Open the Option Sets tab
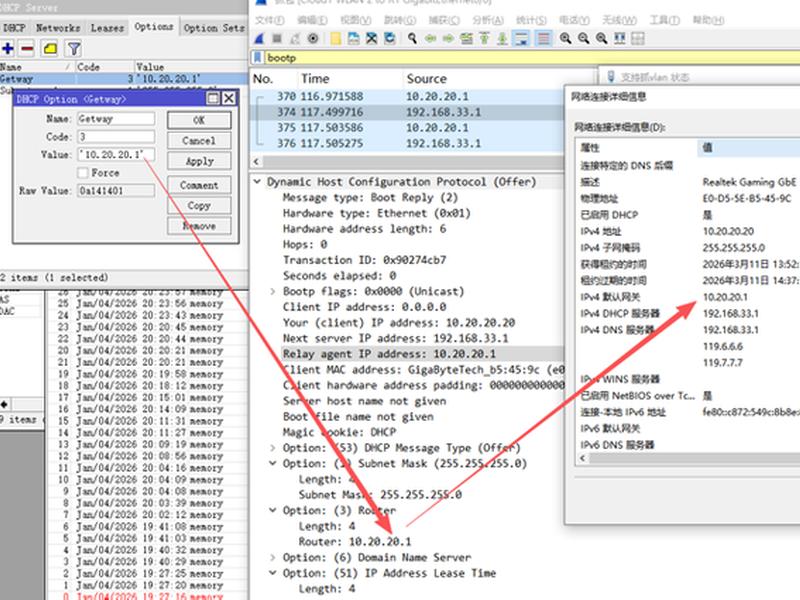 pyautogui.click(x=214, y=28)
